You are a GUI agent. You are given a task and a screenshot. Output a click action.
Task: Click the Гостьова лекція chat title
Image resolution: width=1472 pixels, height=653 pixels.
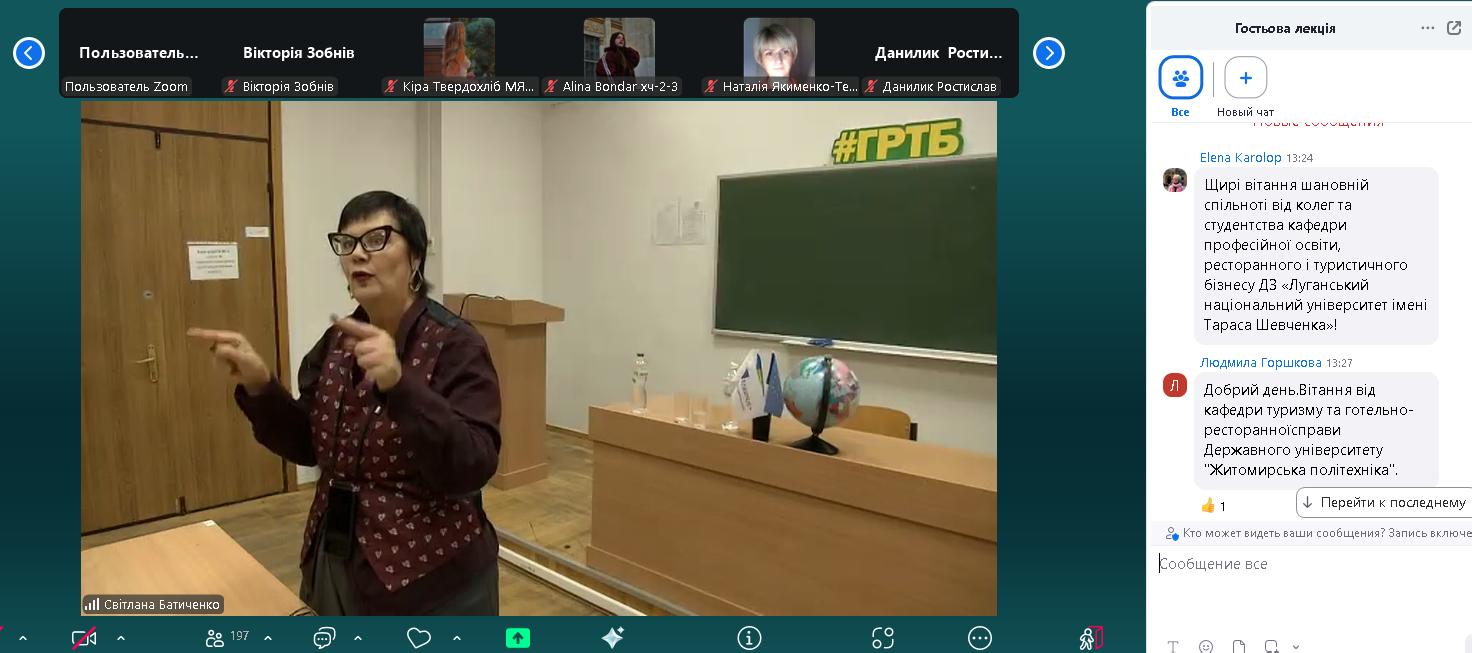tap(1285, 28)
